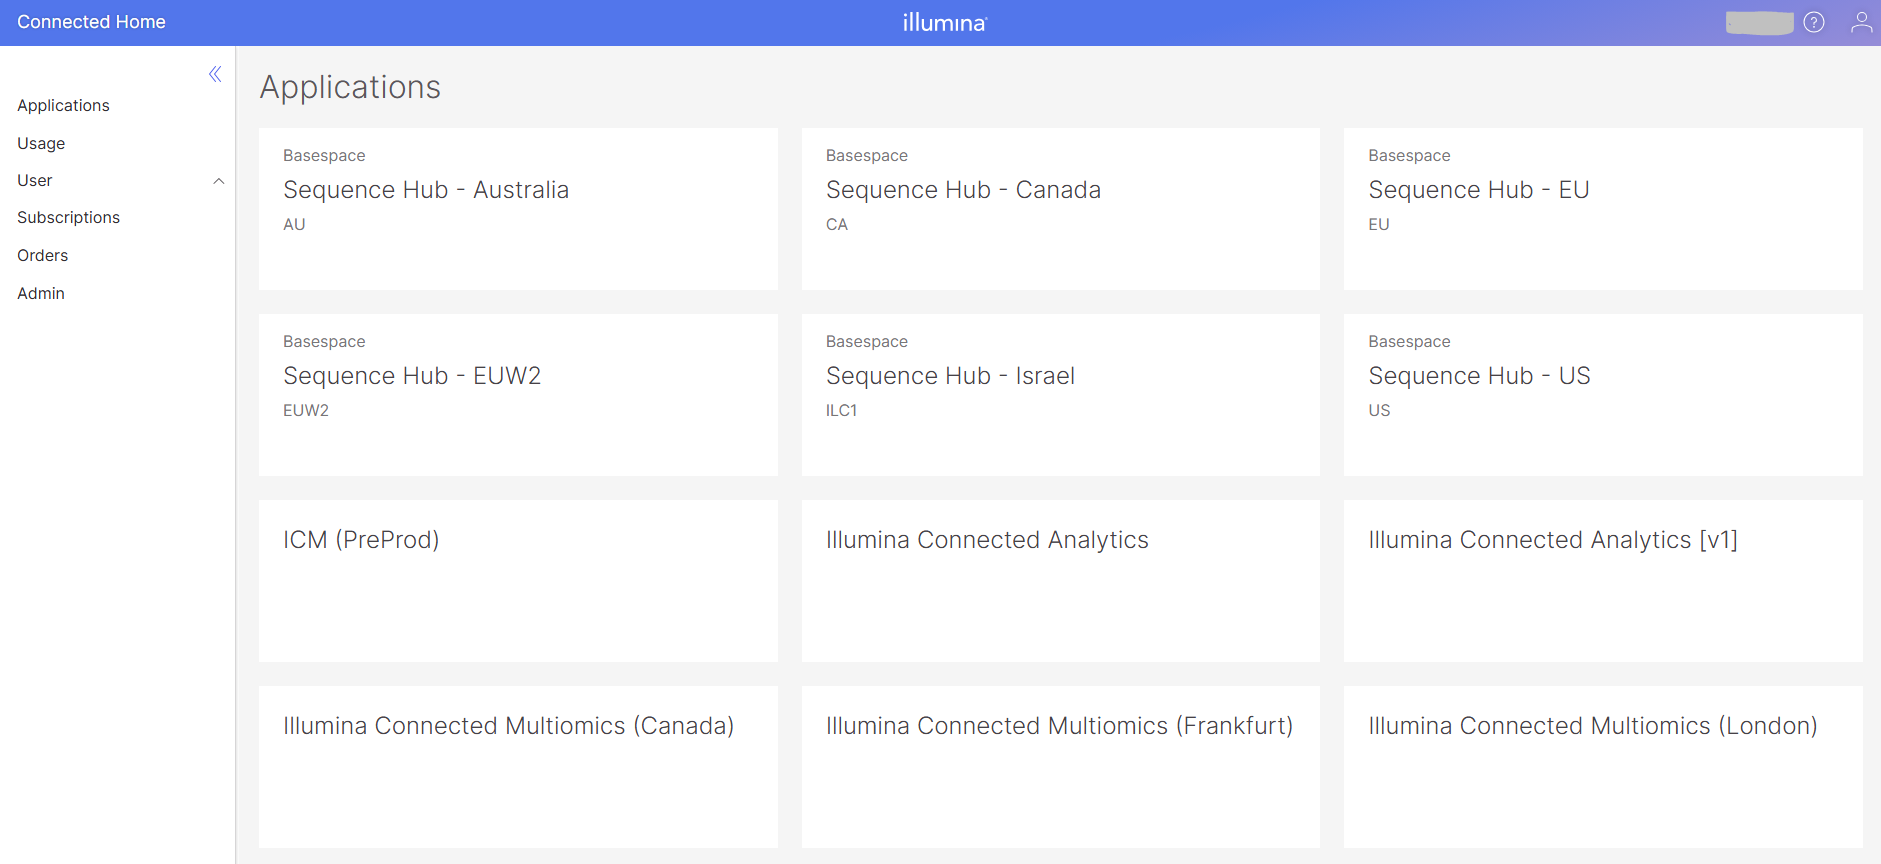1881x864 pixels.
Task: Open the Admin sidebar item
Action: pyautogui.click(x=41, y=293)
